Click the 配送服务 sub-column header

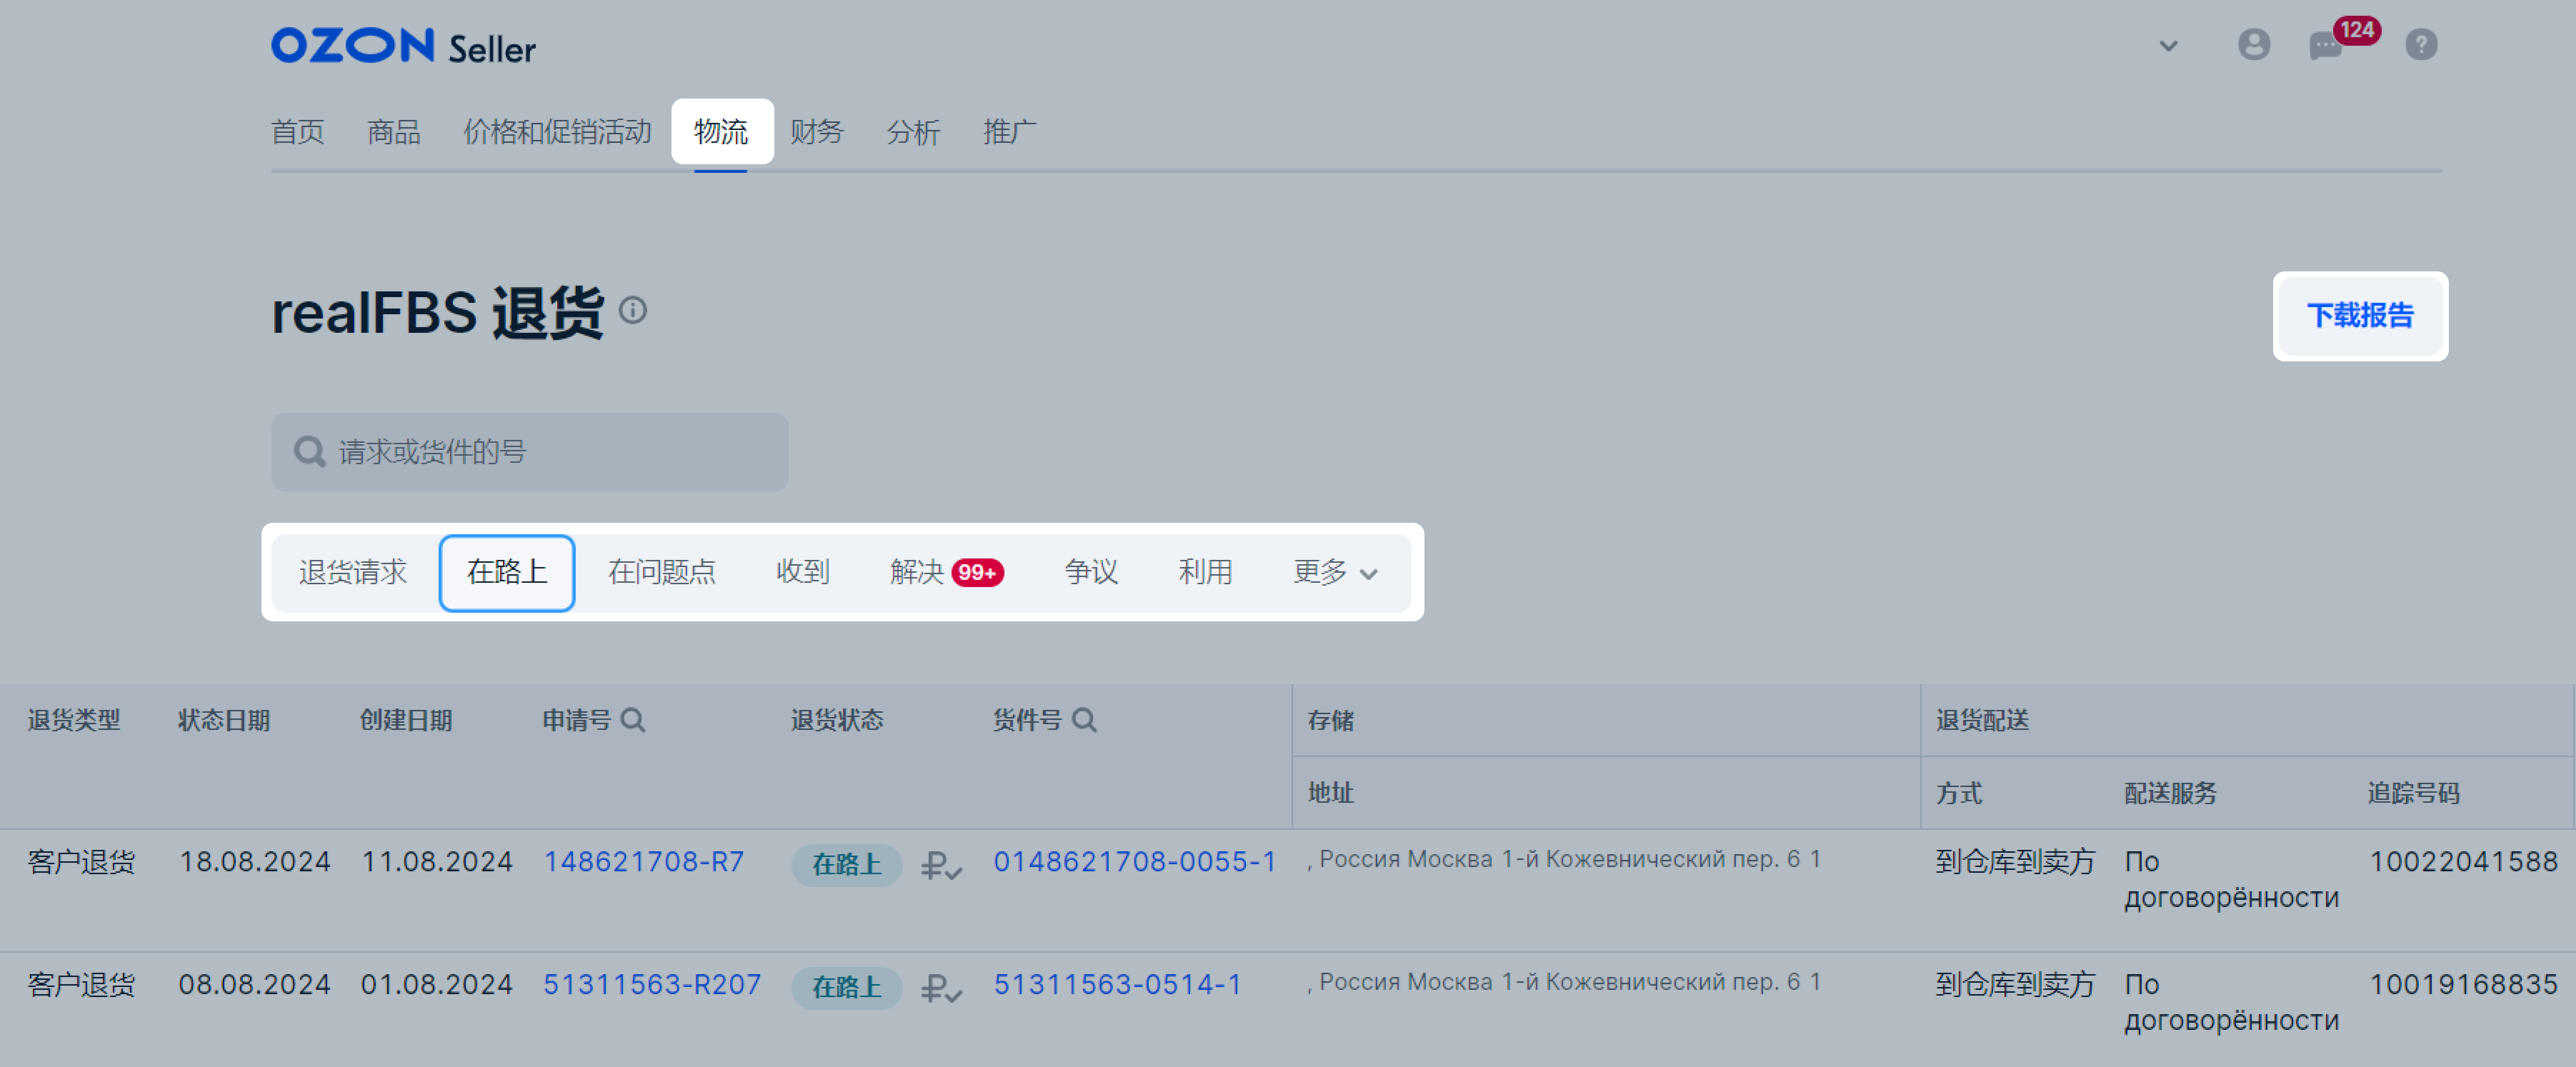point(2170,793)
